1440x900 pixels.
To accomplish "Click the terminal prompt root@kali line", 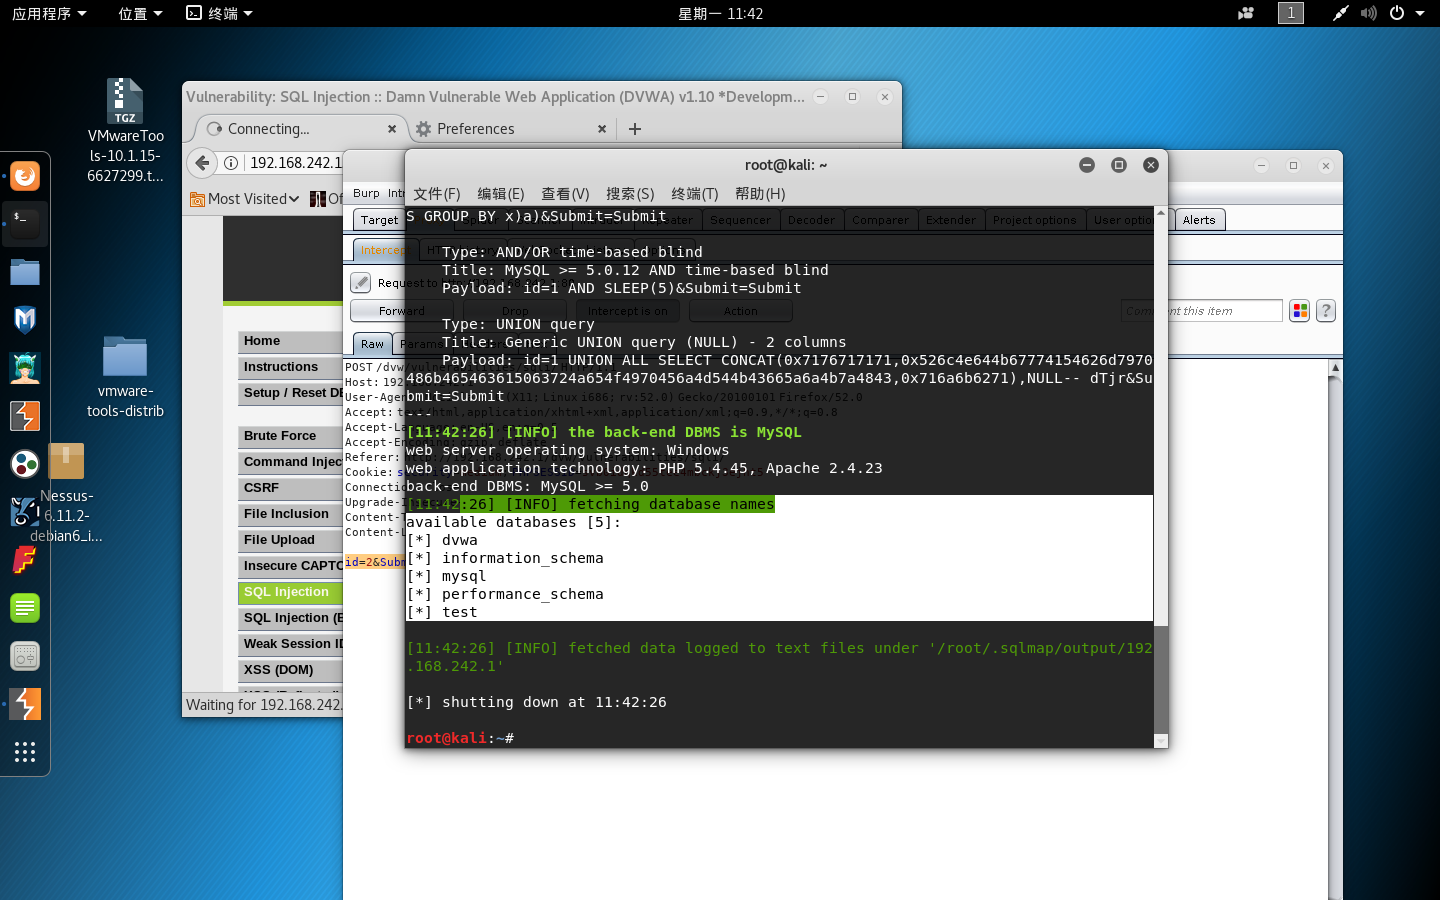I will [460, 738].
